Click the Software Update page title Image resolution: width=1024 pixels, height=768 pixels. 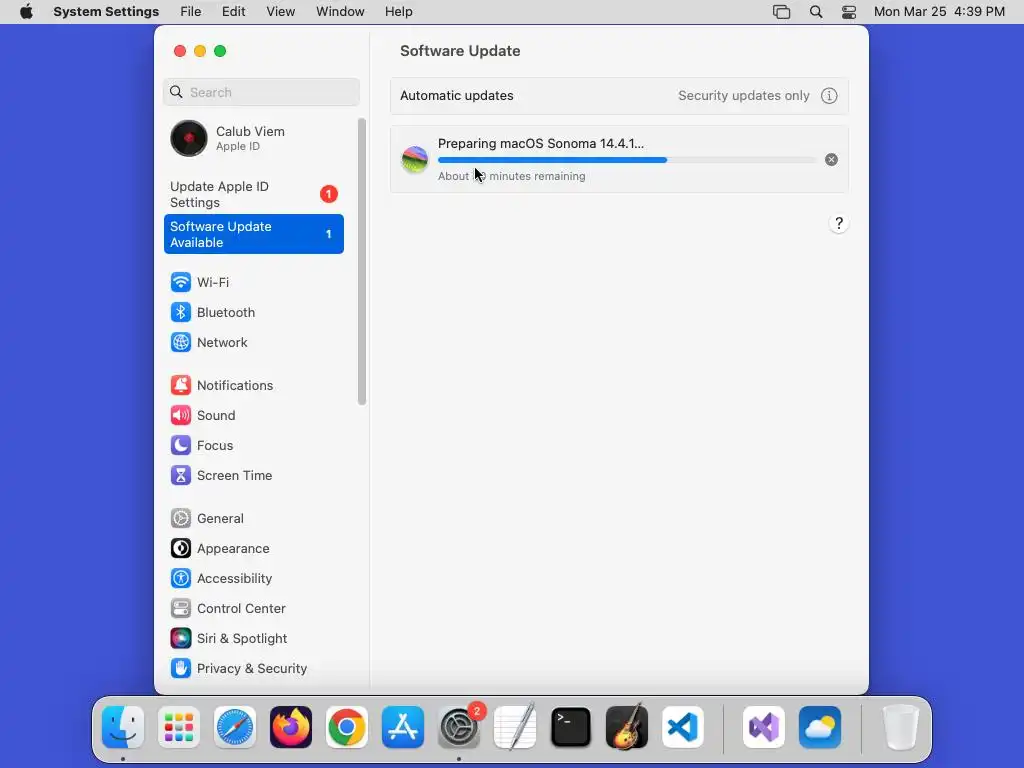click(x=460, y=51)
